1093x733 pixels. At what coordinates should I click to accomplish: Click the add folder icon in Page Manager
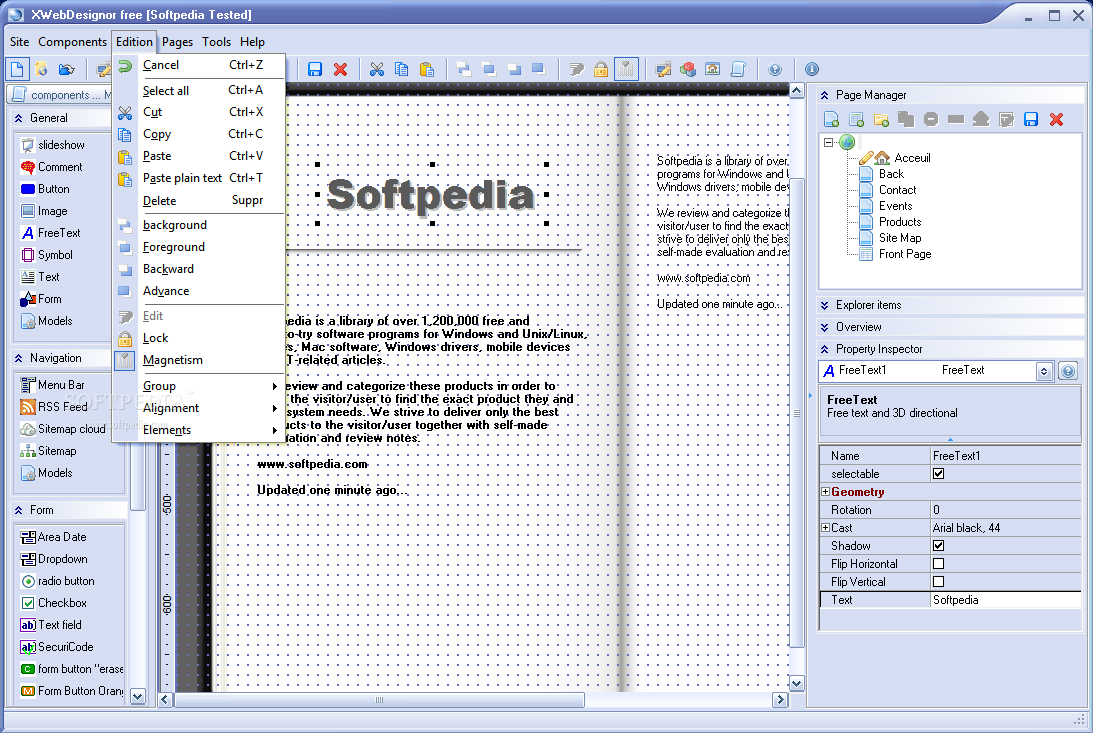click(881, 119)
